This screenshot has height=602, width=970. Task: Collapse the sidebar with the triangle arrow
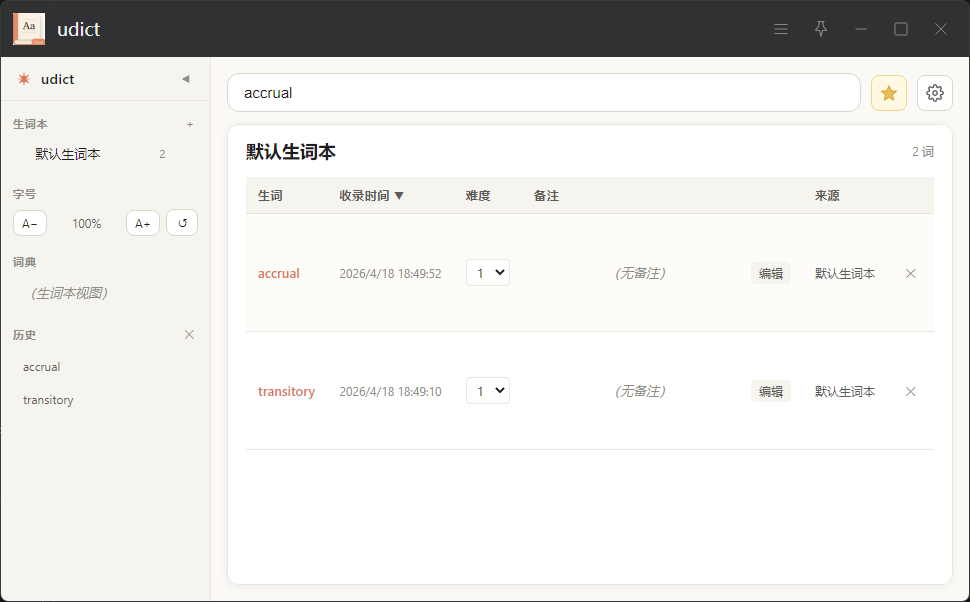coord(185,79)
